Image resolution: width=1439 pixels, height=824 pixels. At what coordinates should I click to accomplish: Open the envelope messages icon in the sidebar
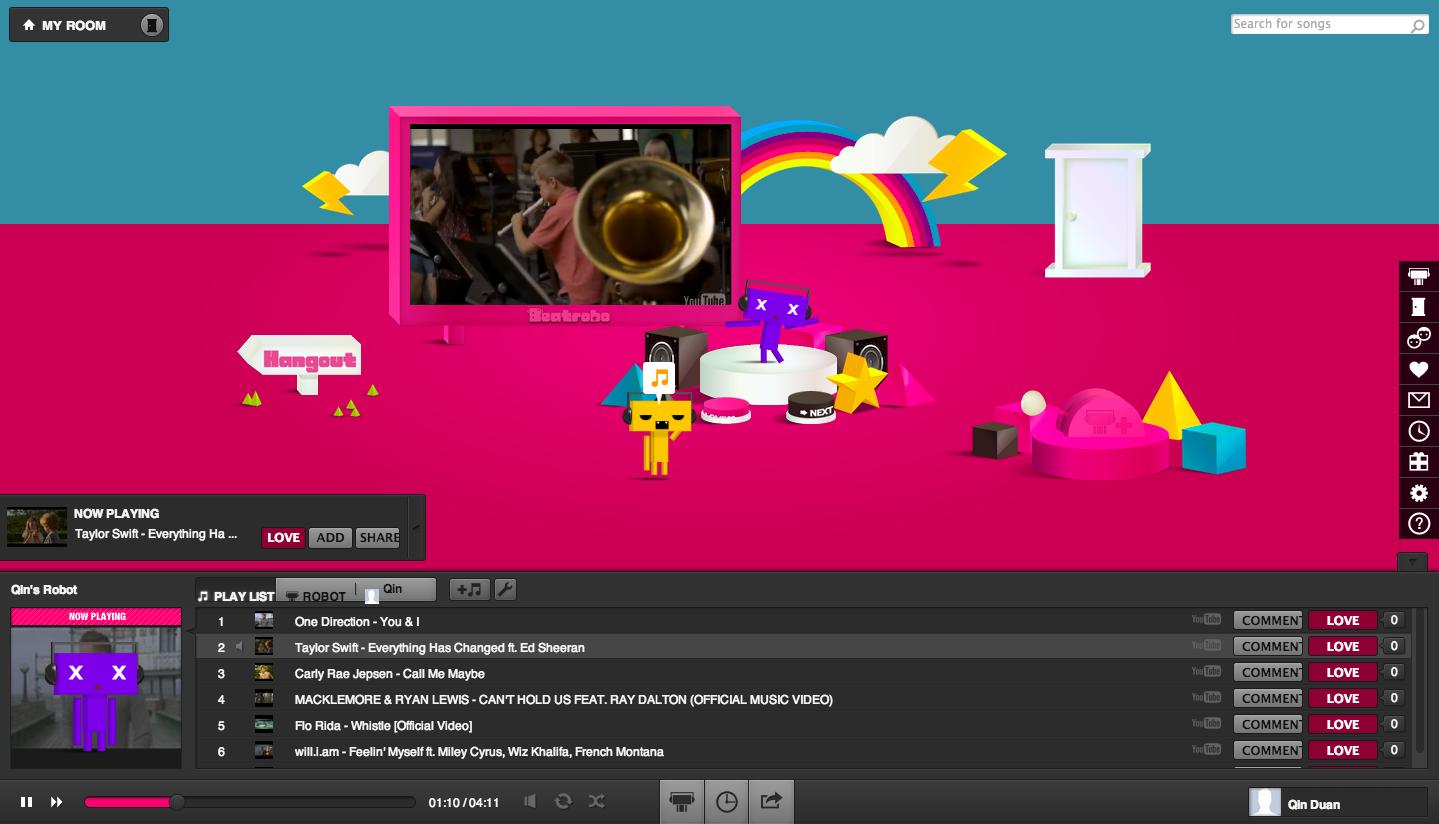[x=1418, y=400]
